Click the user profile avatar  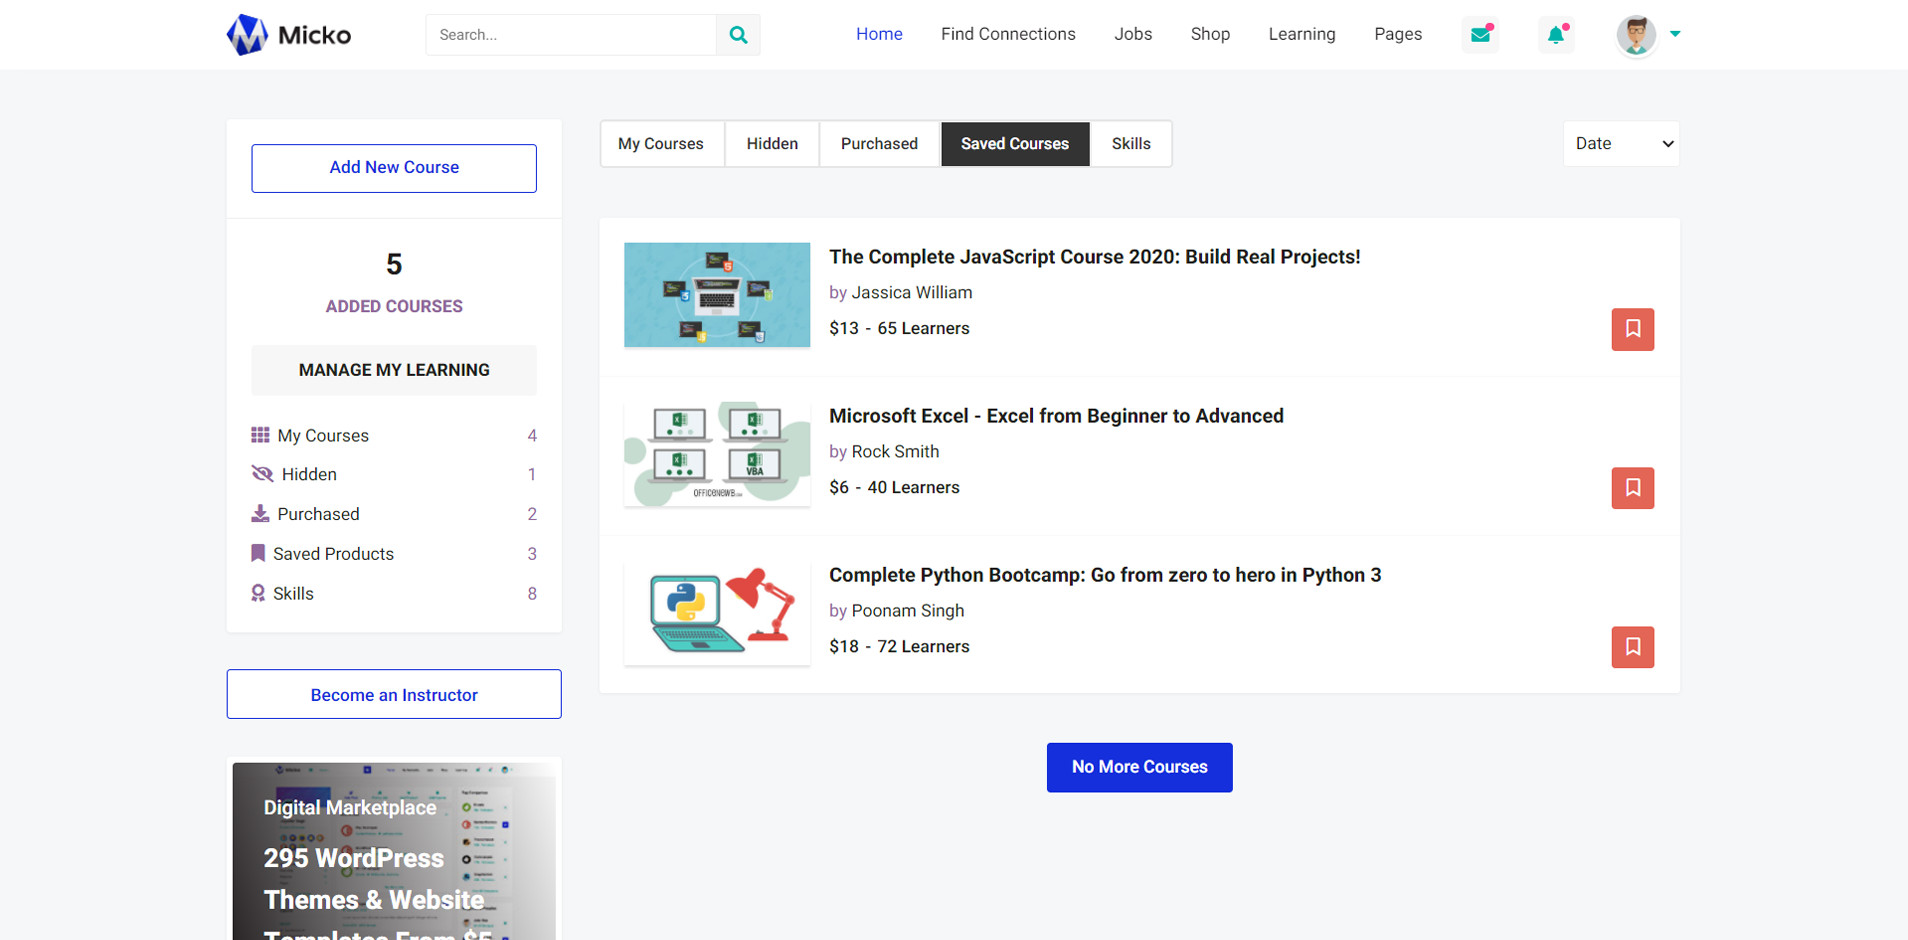[x=1636, y=35]
